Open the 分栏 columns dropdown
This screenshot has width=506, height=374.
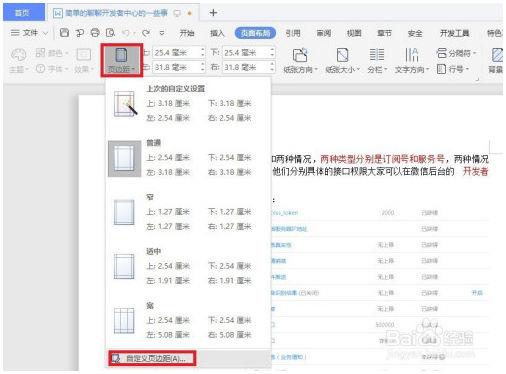click(x=377, y=60)
